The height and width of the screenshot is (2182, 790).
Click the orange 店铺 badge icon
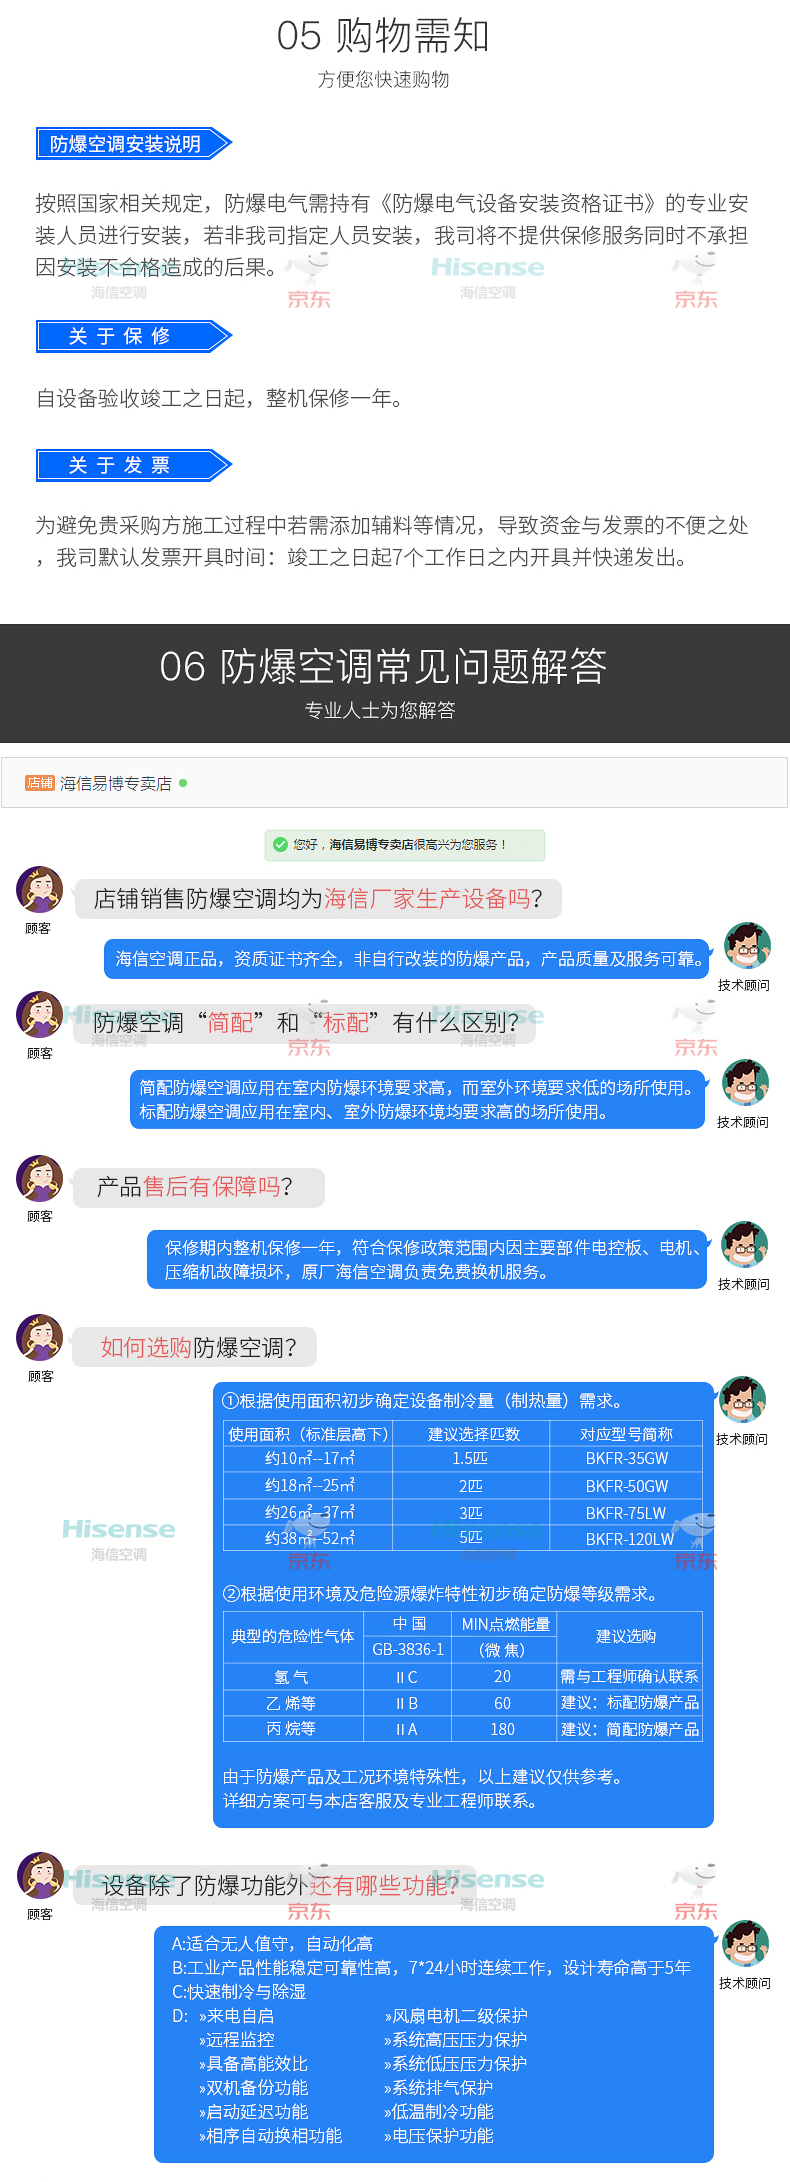40,783
